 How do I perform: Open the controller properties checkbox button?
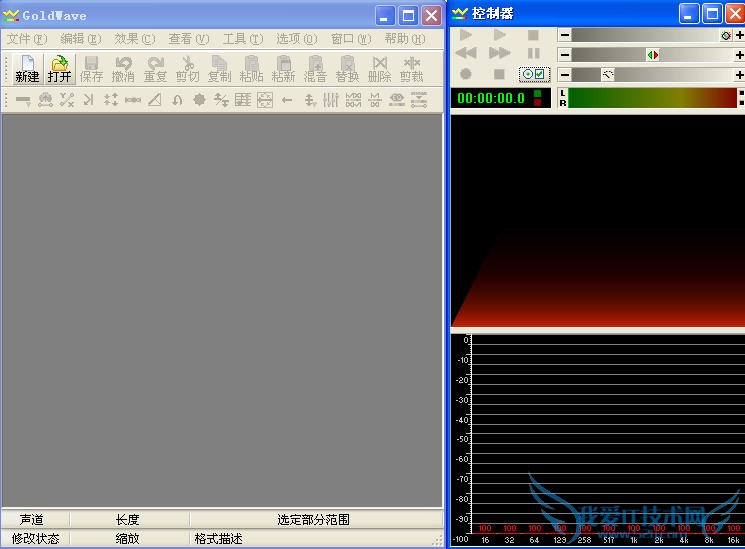point(534,74)
